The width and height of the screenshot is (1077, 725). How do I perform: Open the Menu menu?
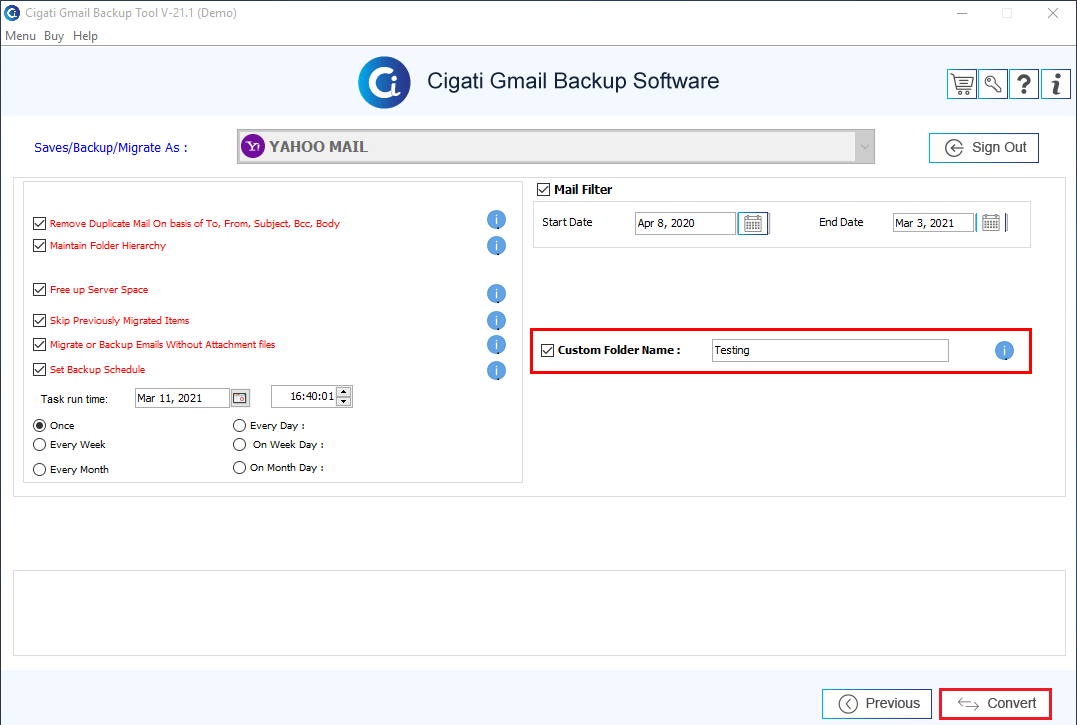pos(20,36)
